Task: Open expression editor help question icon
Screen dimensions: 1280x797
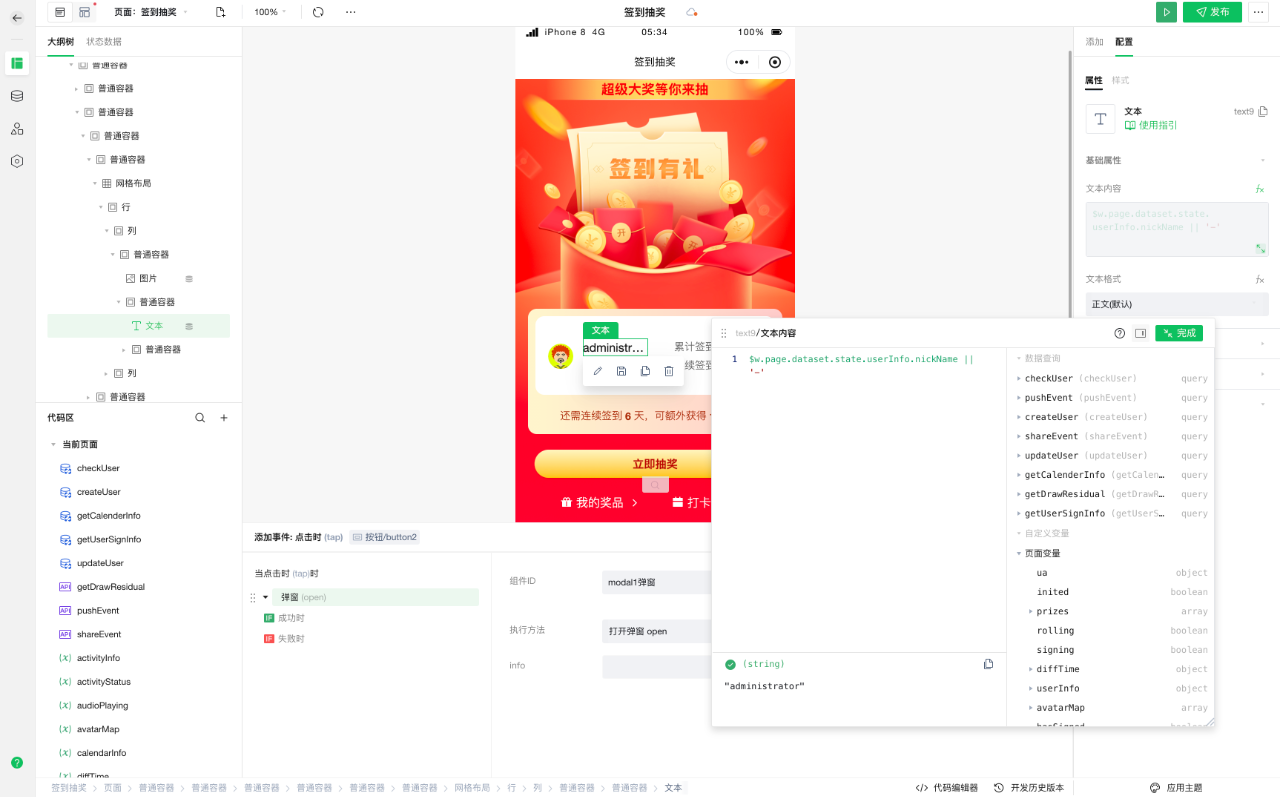Action: pyautogui.click(x=1120, y=333)
